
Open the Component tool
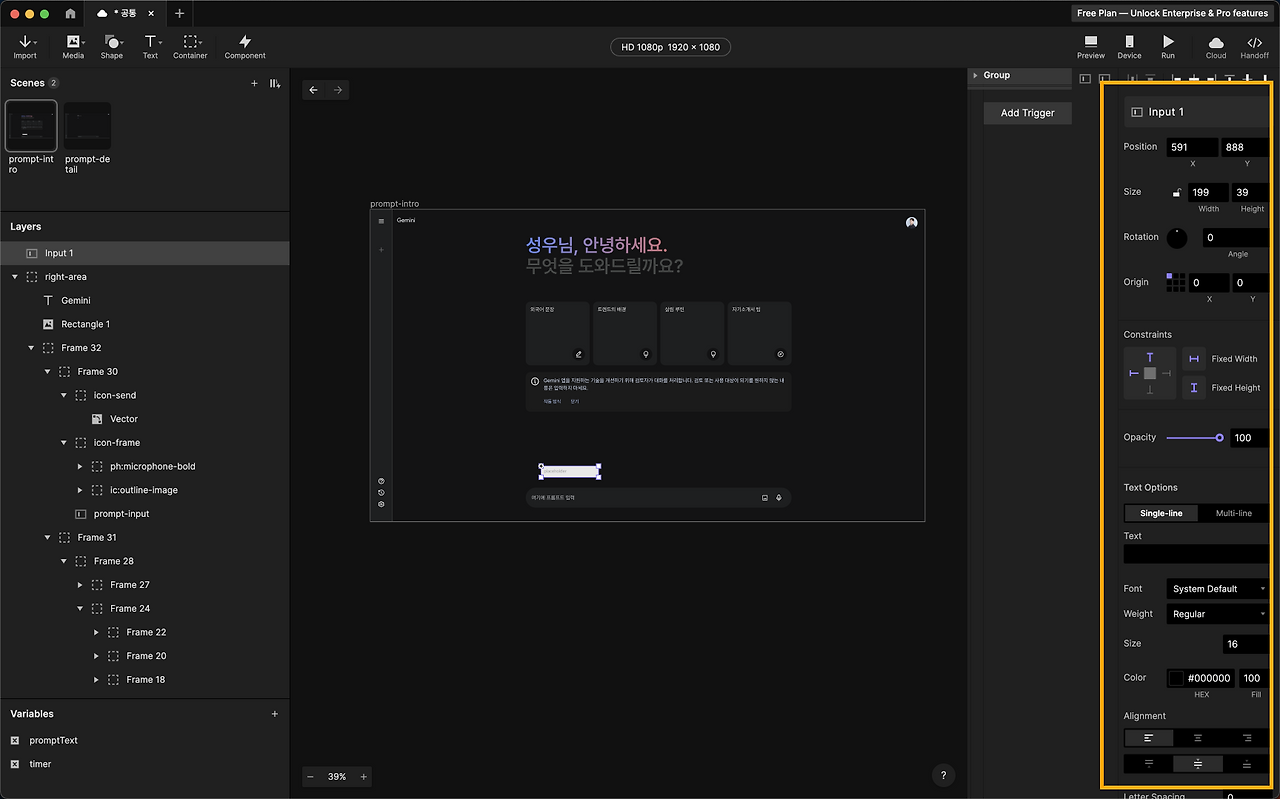pyautogui.click(x=245, y=46)
